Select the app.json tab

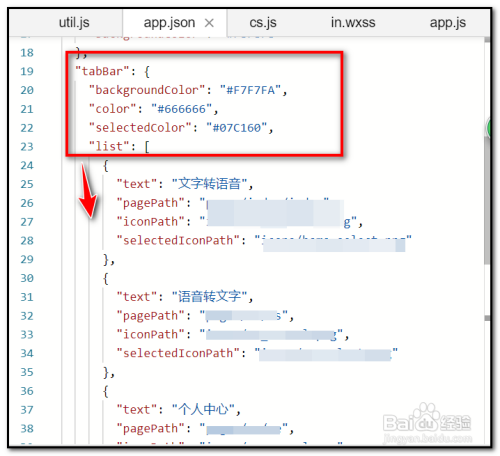pyautogui.click(x=169, y=23)
